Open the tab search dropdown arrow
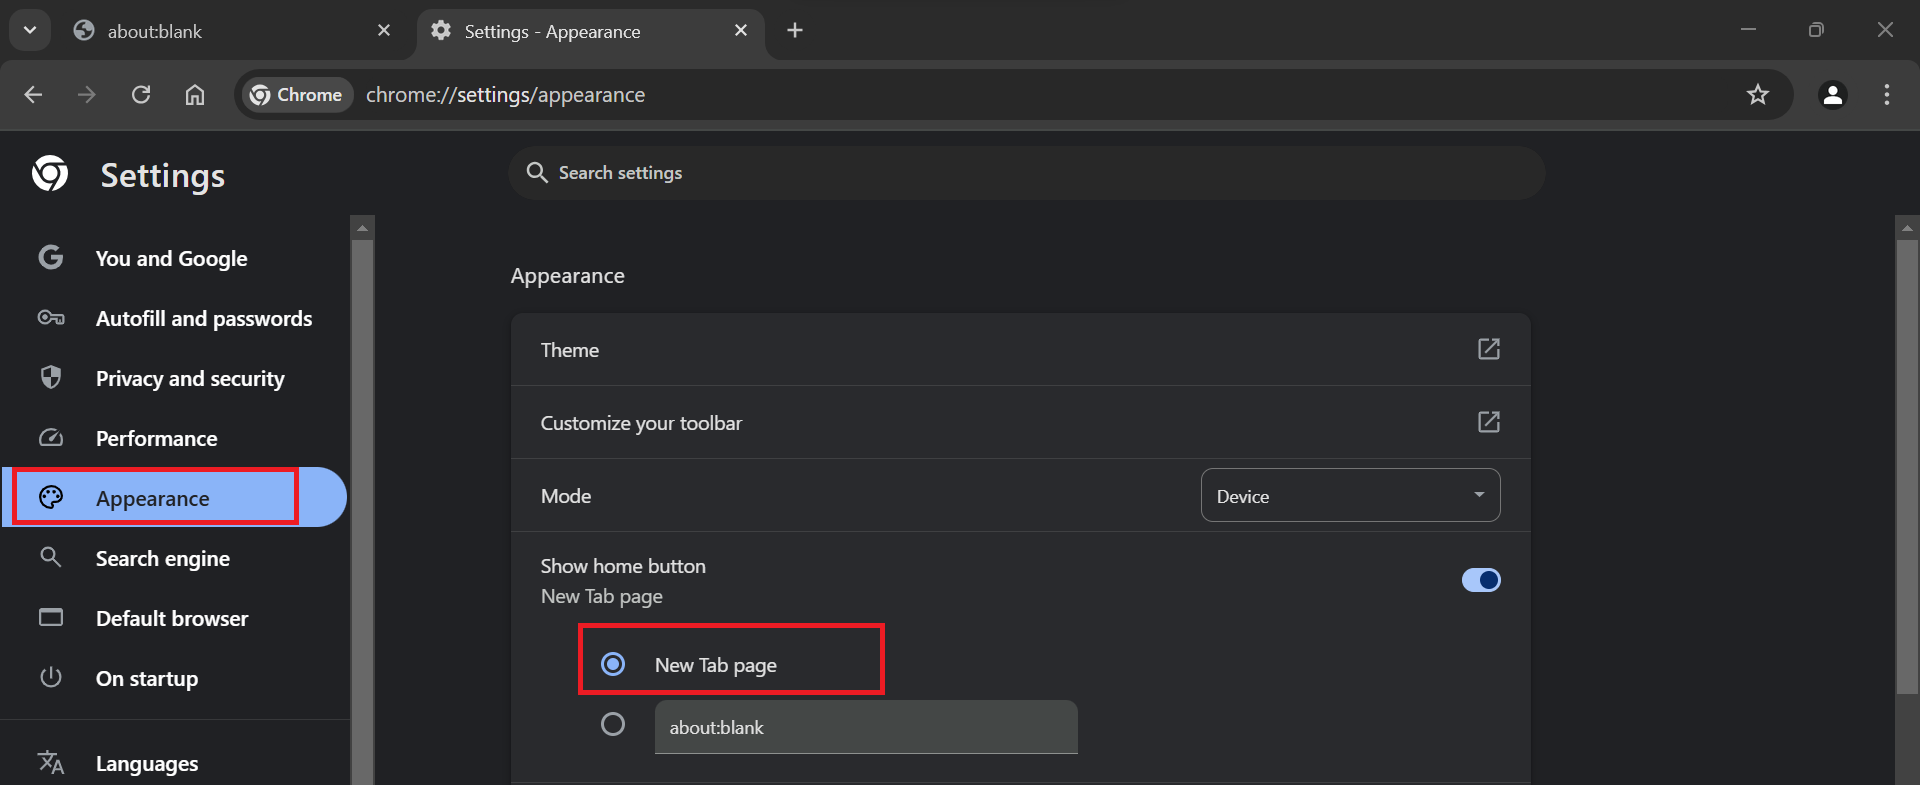The height and width of the screenshot is (785, 1920). [x=30, y=30]
